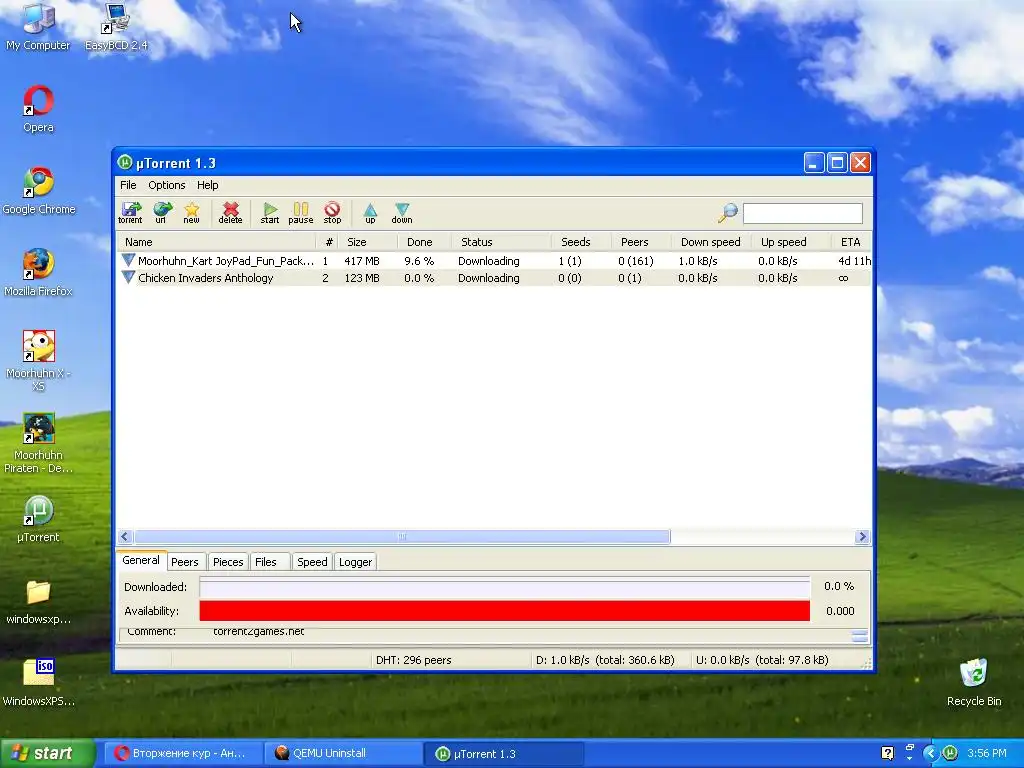Select the Opera desktop shortcut
1024x768 pixels.
coord(39,109)
